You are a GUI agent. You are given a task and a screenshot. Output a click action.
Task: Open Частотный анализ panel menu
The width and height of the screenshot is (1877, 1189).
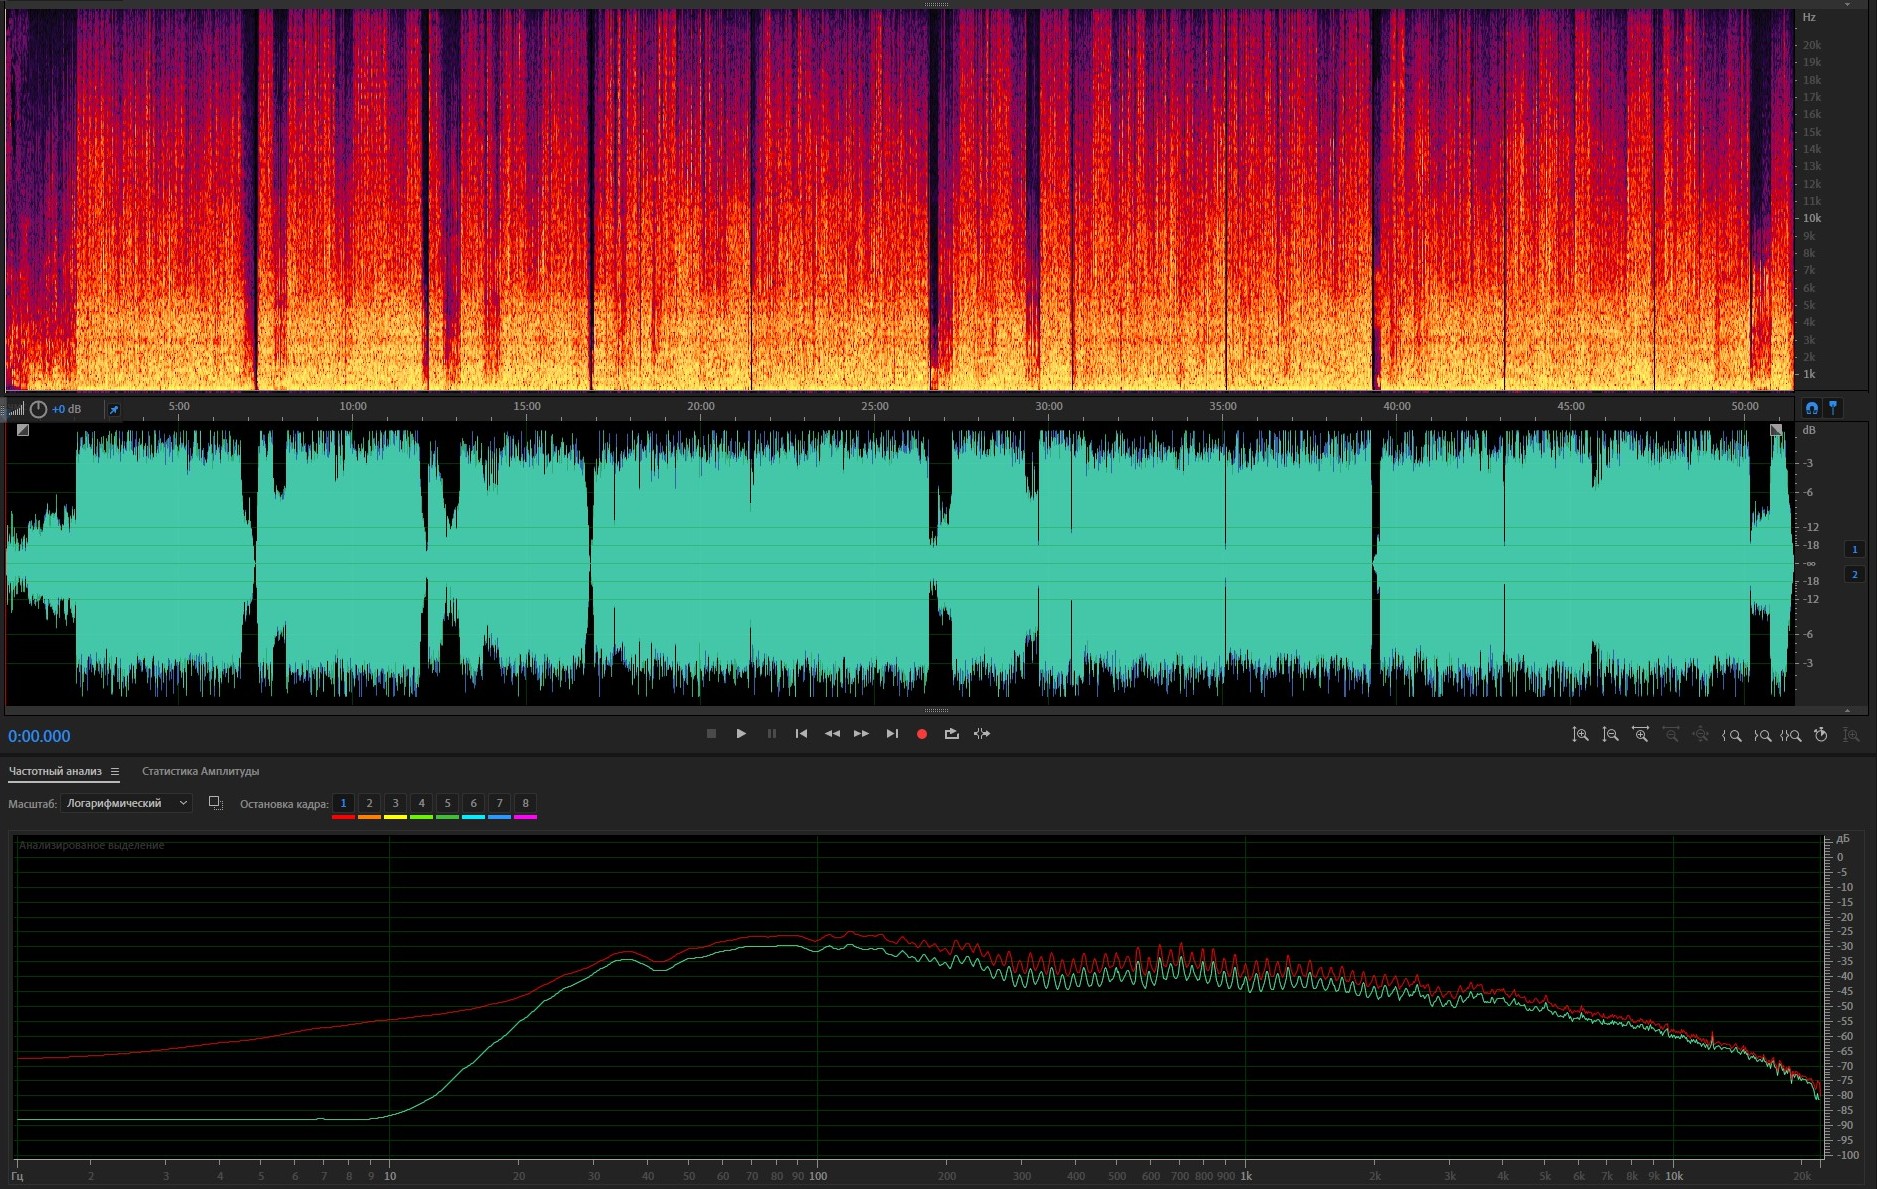point(115,771)
